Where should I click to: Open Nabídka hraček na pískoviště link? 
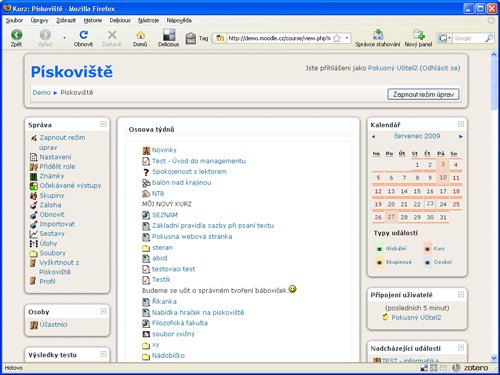(x=198, y=313)
